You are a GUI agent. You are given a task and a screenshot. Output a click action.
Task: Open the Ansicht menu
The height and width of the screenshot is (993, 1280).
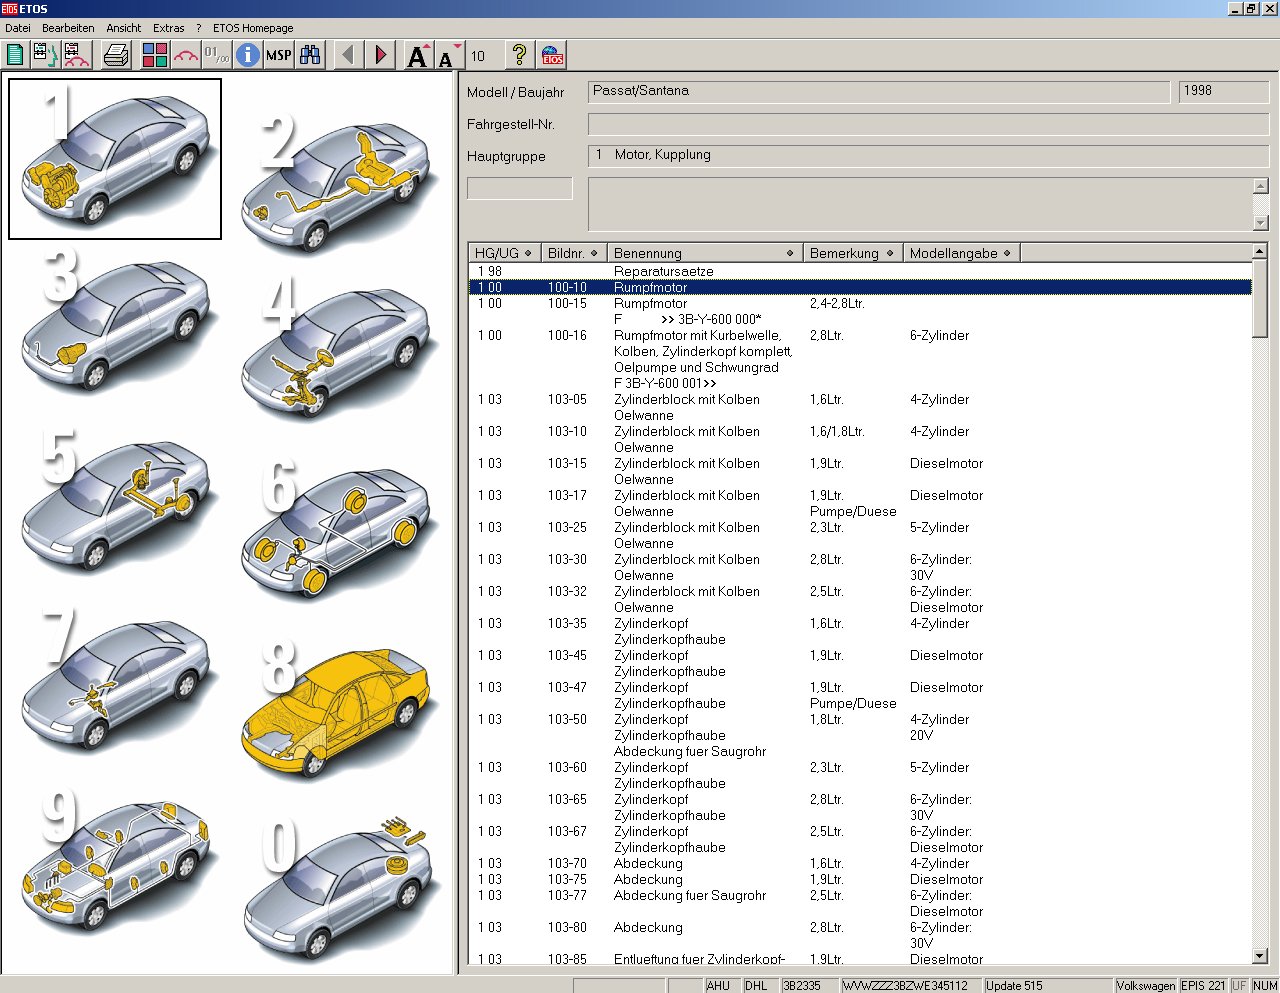point(124,28)
